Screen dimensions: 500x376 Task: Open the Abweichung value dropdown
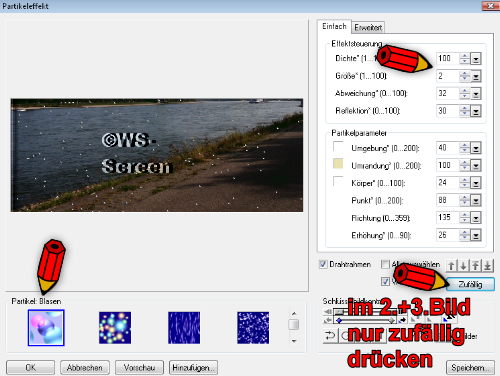coord(476,94)
